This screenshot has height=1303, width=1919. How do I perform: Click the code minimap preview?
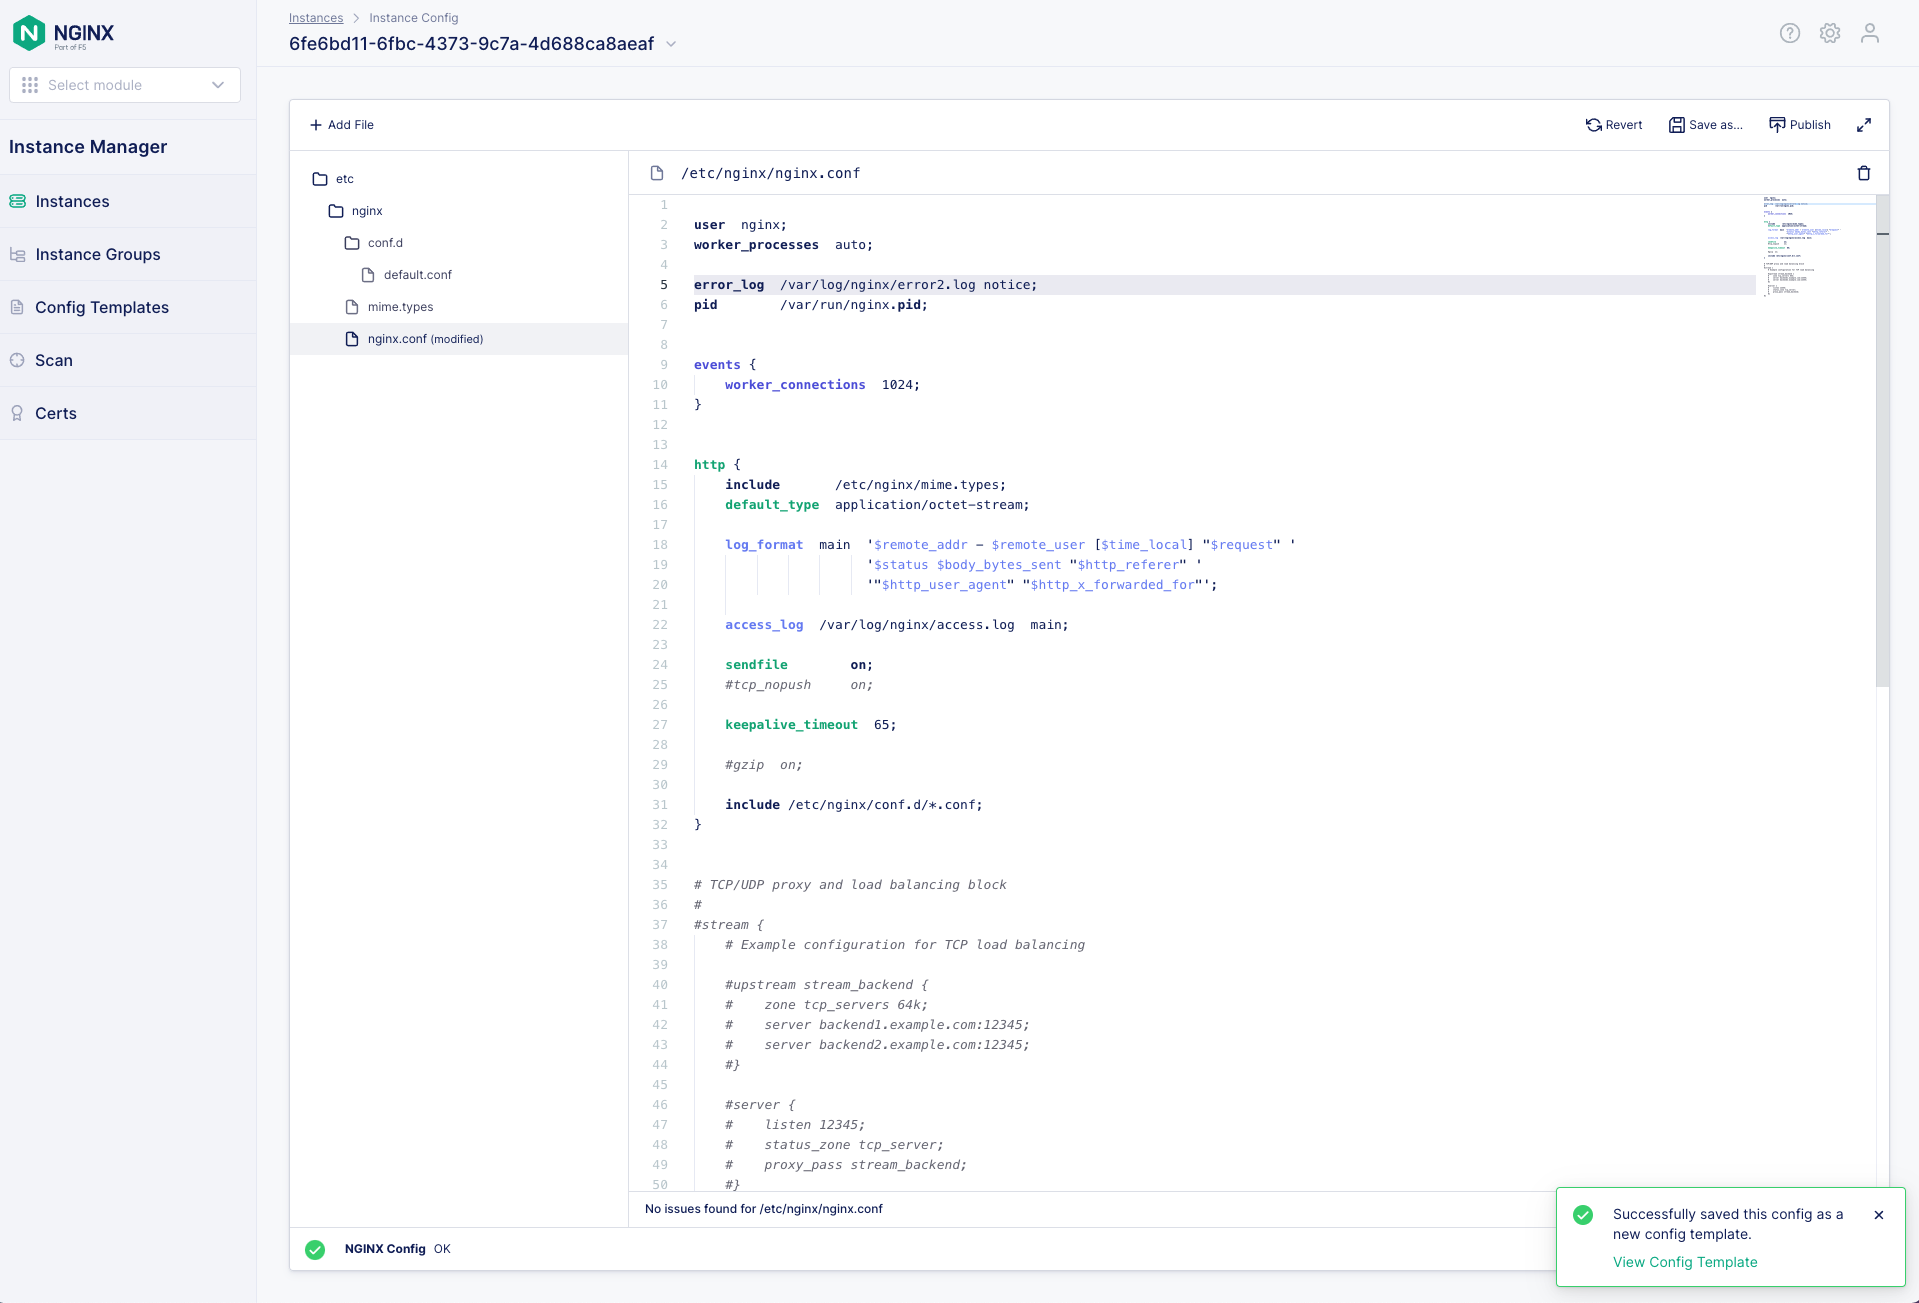pos(1815,245)
